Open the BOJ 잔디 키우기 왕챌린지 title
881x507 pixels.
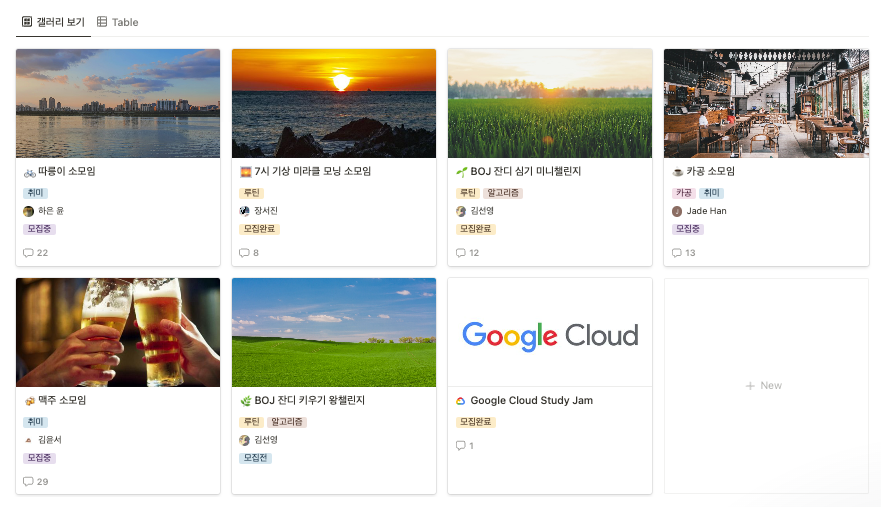click(310, 400)
